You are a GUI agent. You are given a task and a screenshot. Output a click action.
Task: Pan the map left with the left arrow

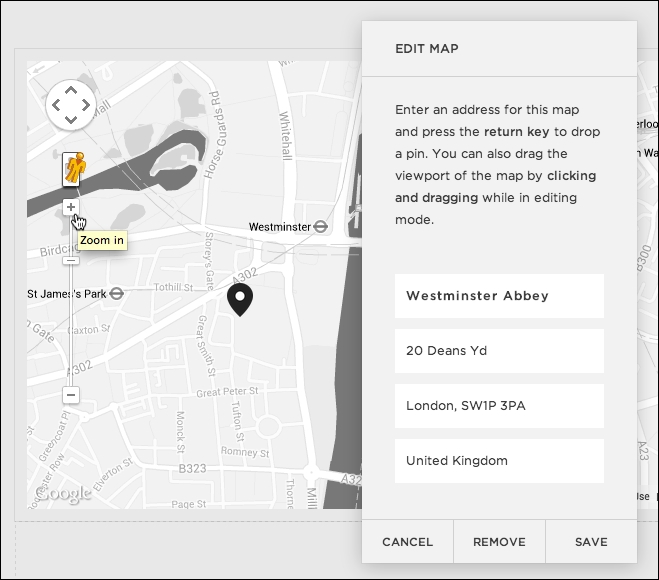click(55, 105)
